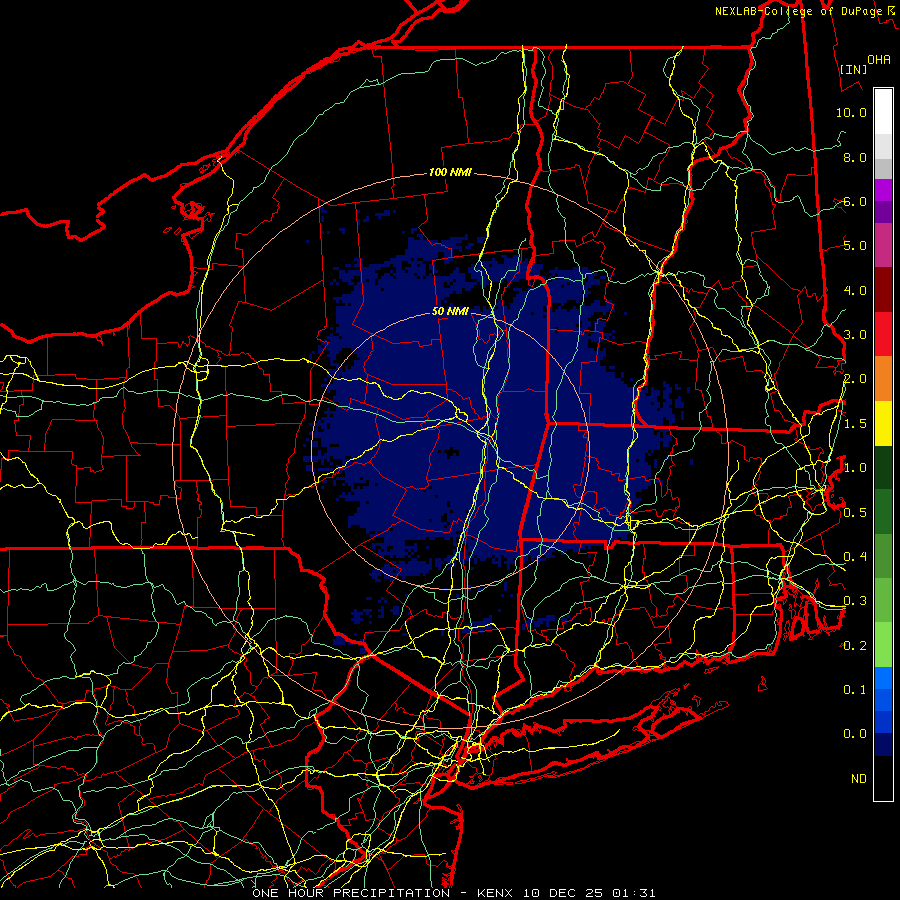Click the 0.0 legend value
Viewport: 900px width, 900px height.
tap(855, 734)
